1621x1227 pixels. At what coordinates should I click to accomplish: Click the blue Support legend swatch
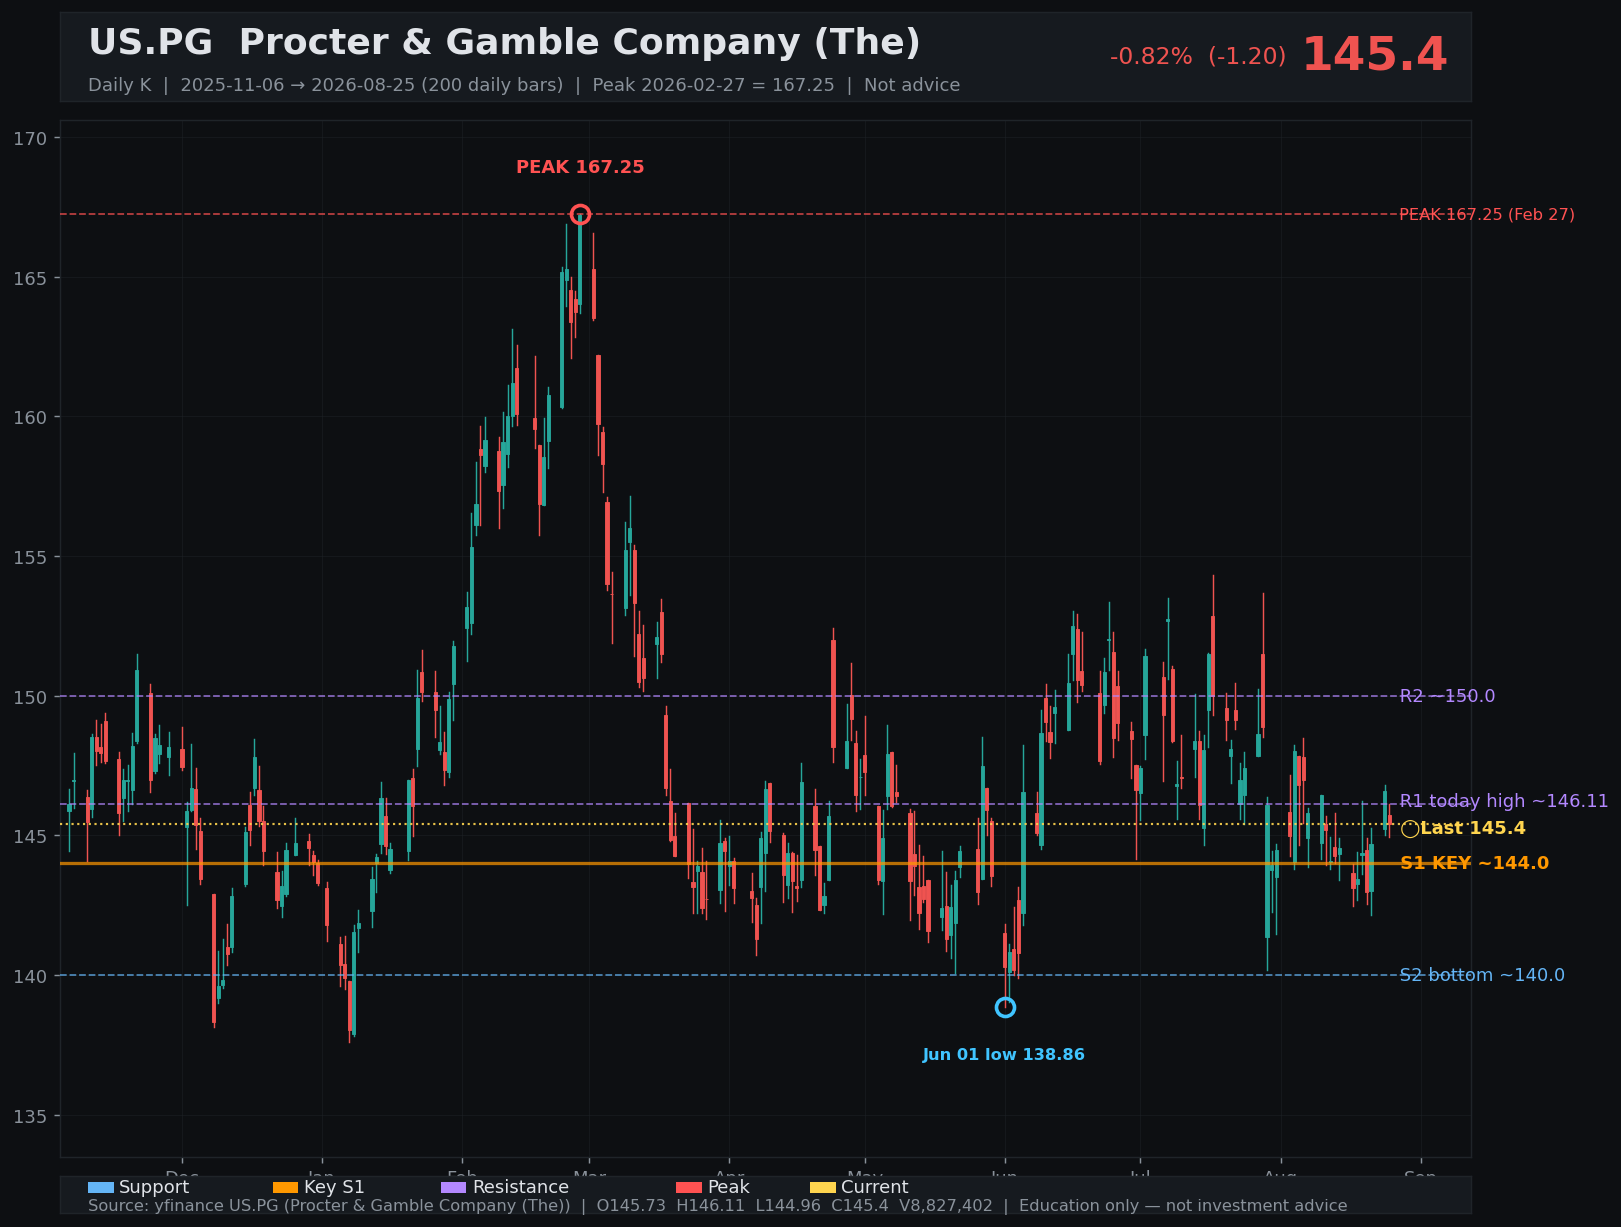[x=101, y=1187]
